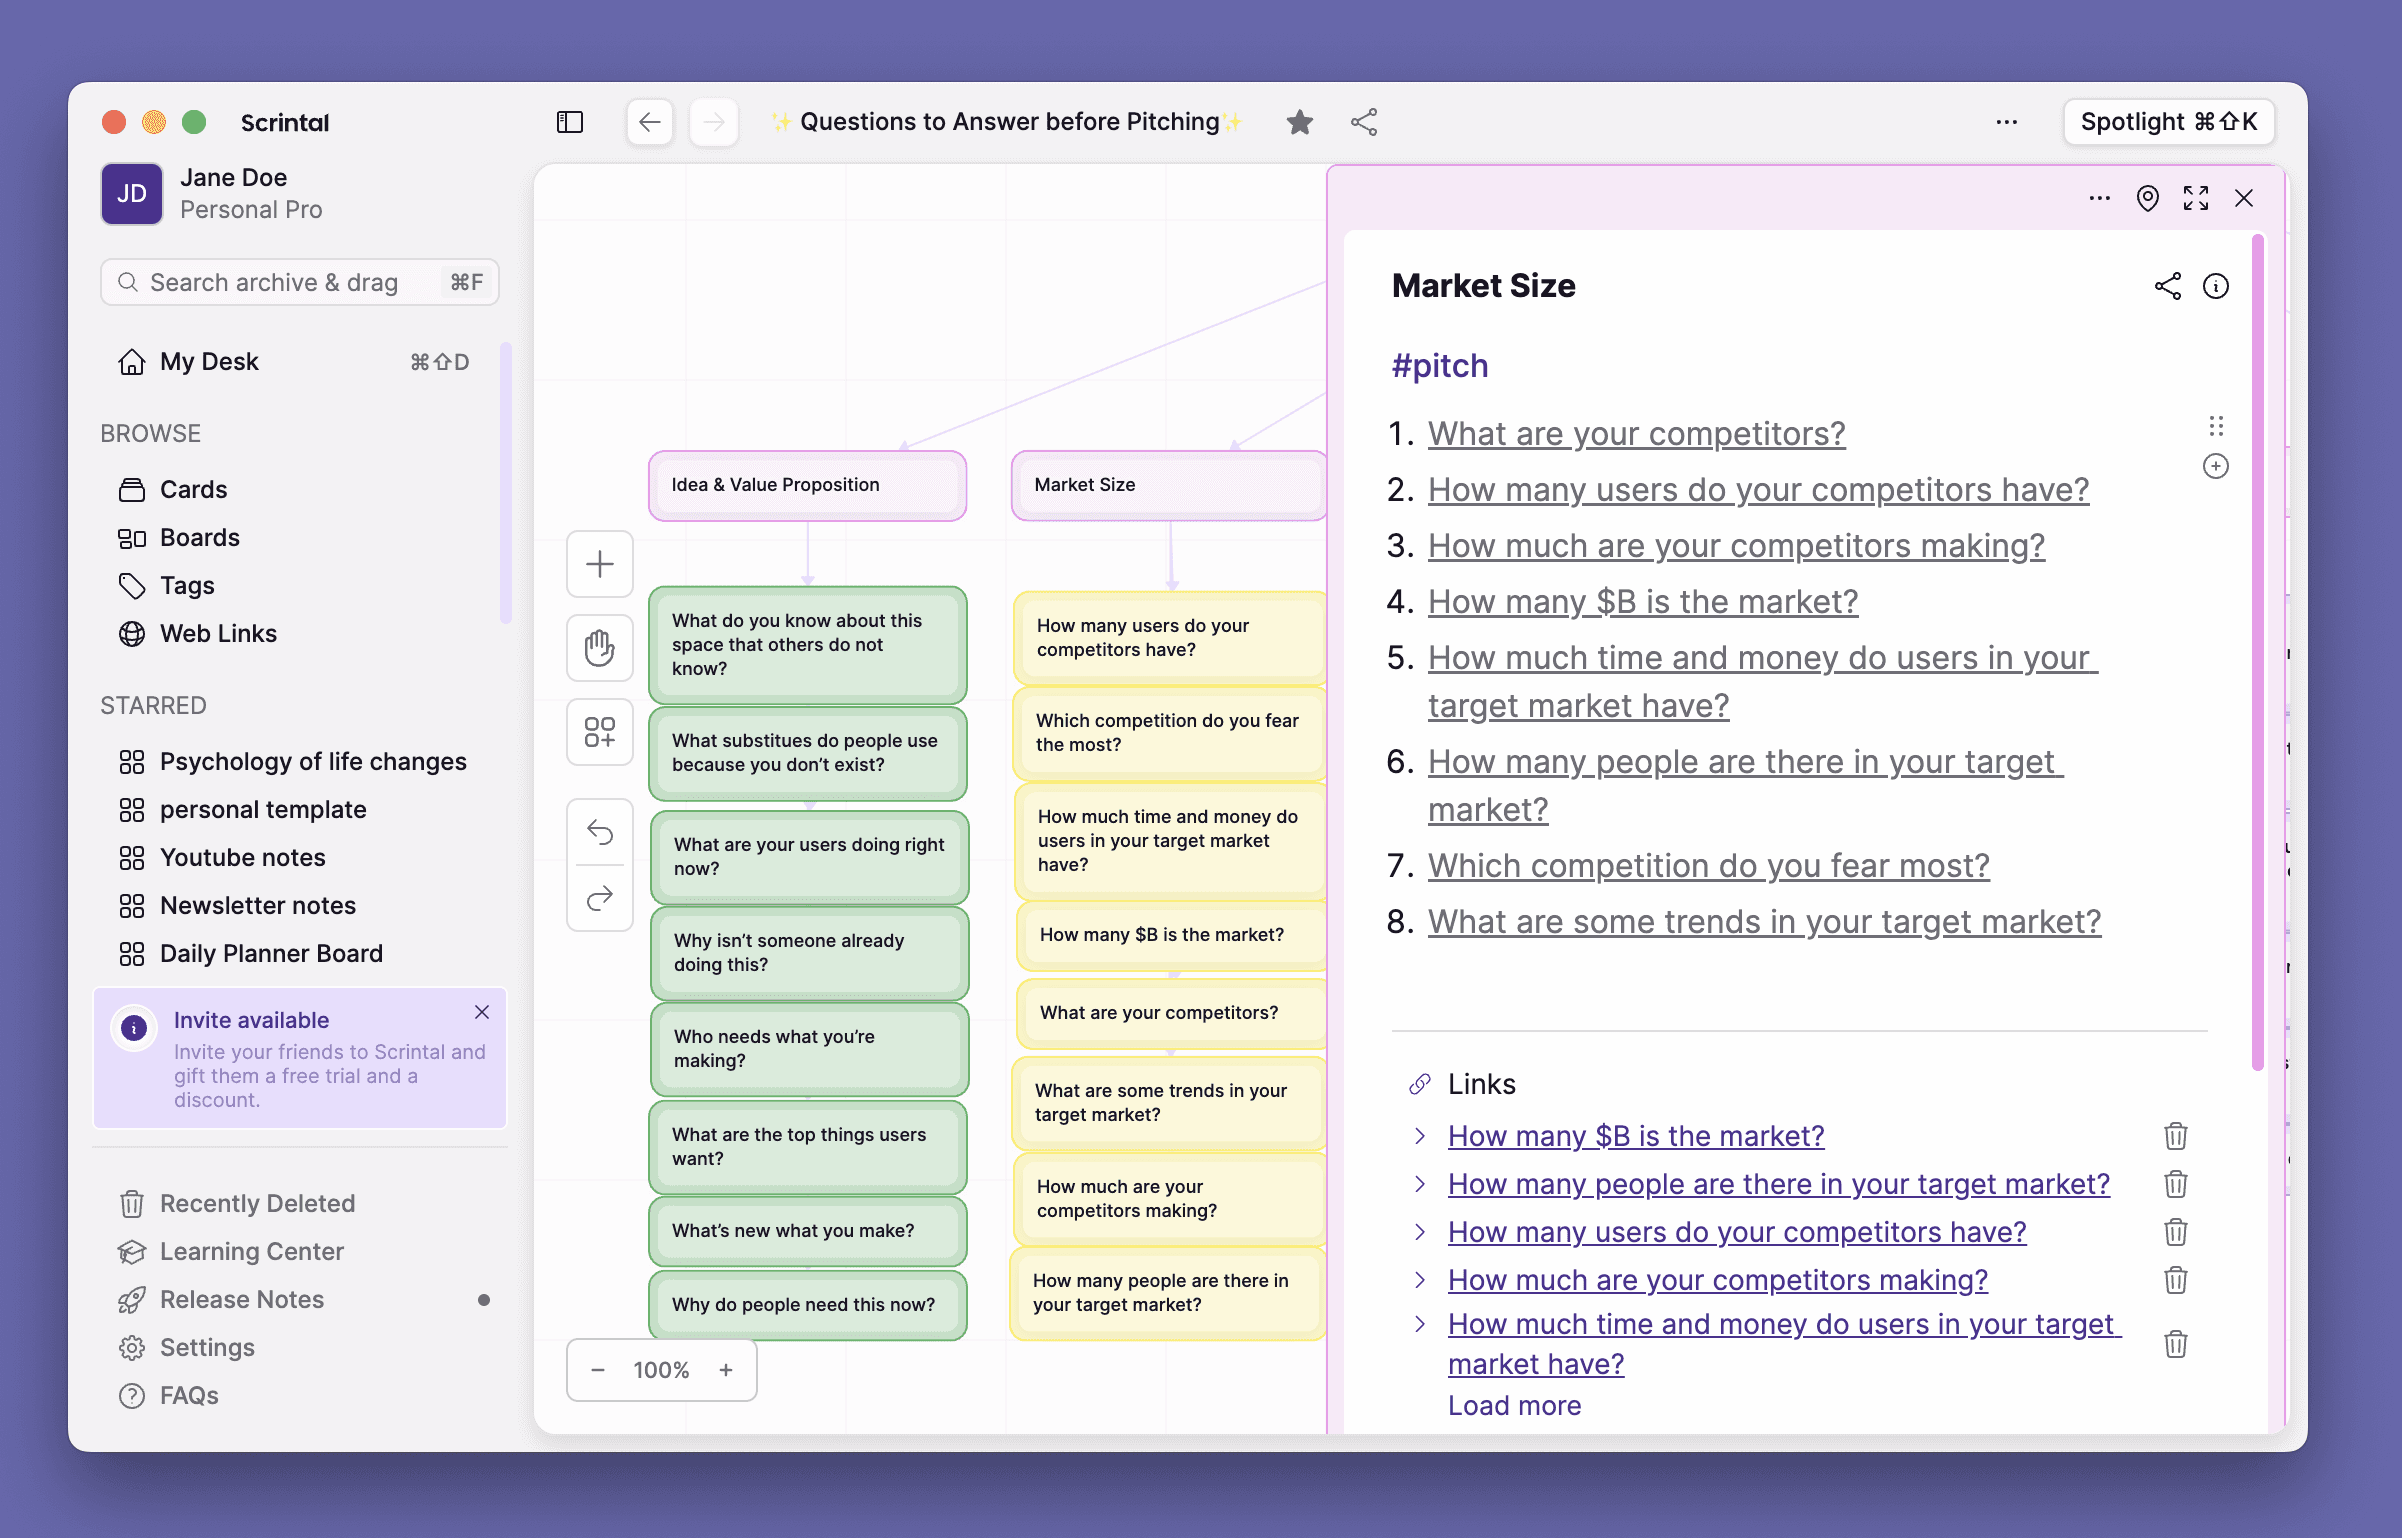2402x1538 pixels.
Task: Expand the card panel to fullscreen
Action: point(2196,198)
